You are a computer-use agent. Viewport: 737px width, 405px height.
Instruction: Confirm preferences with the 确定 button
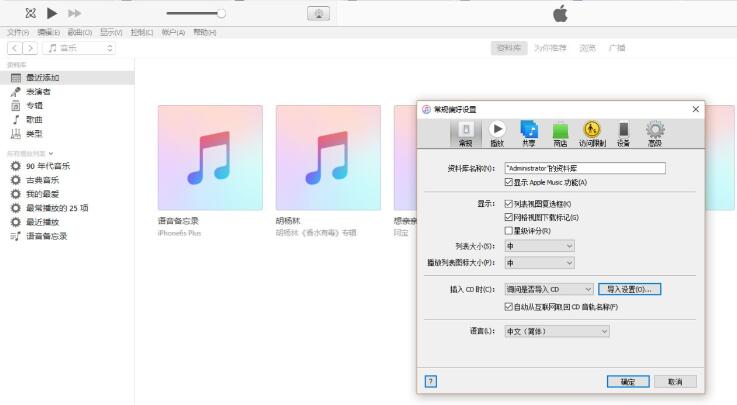click(x=628, y=382)
